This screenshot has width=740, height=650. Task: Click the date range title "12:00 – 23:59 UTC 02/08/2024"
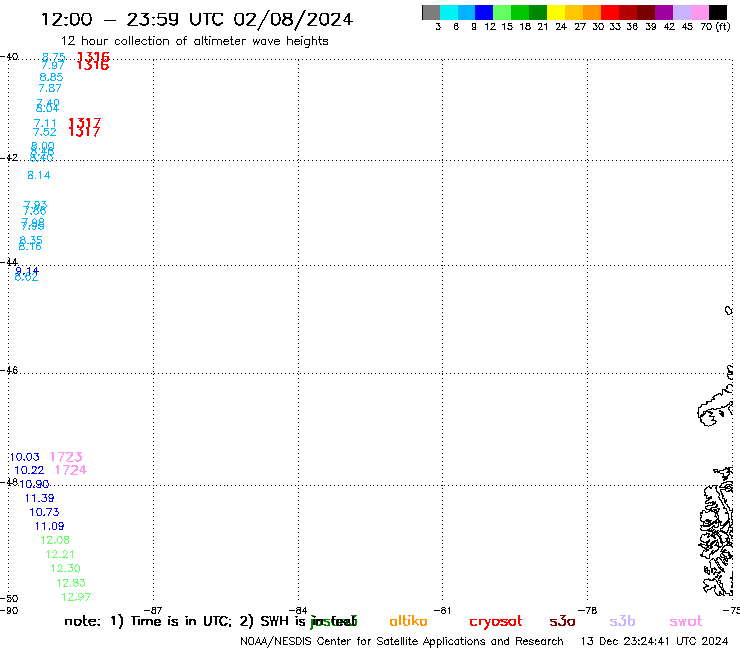[x=197, y=20]
